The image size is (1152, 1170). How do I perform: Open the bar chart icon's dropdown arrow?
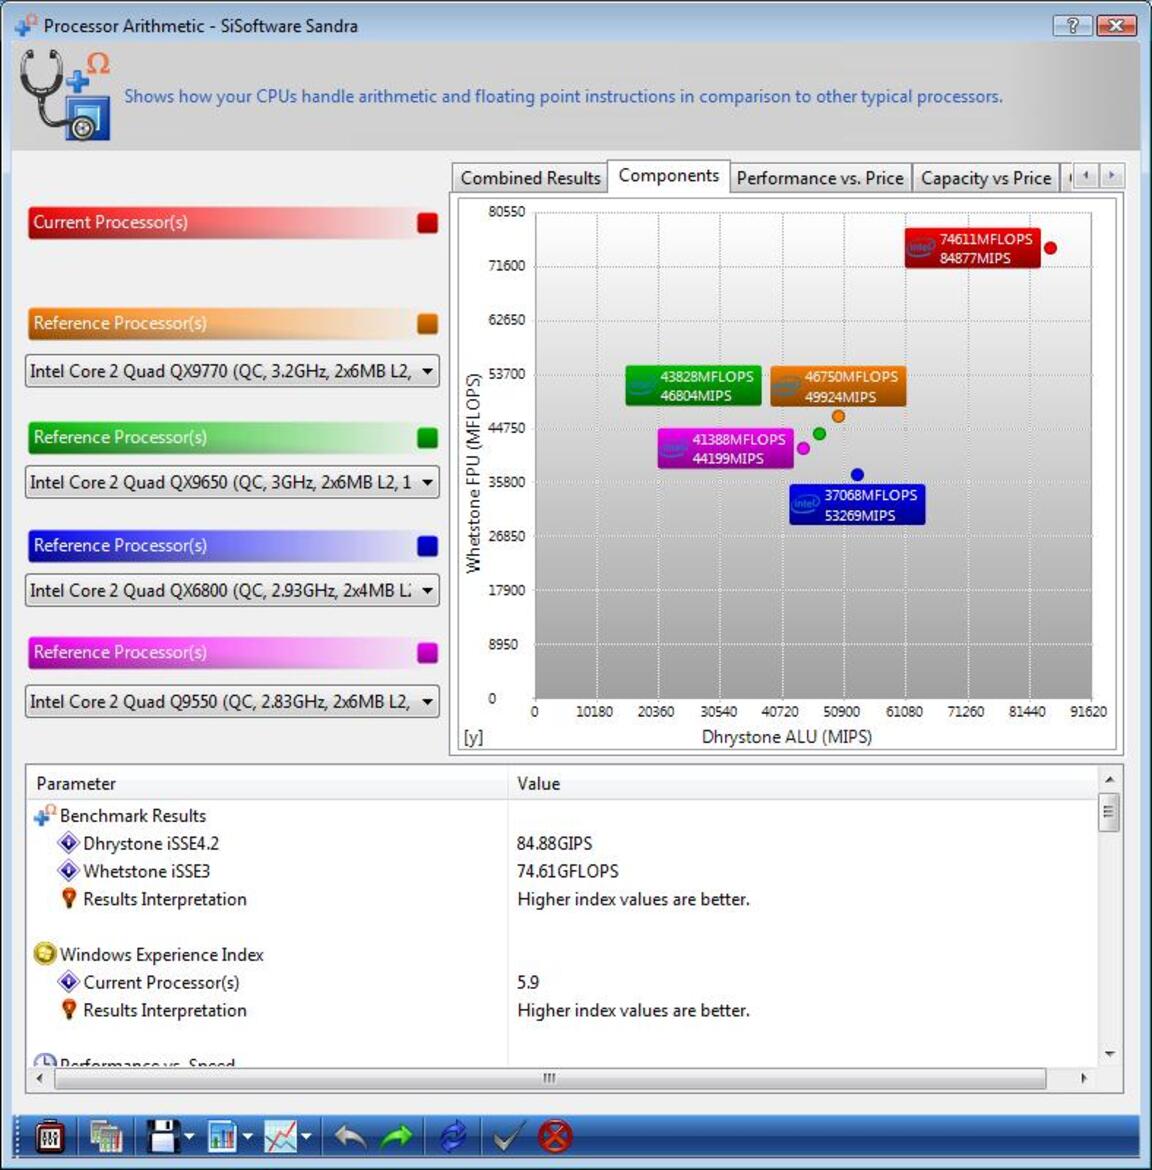coord(248,1137)
